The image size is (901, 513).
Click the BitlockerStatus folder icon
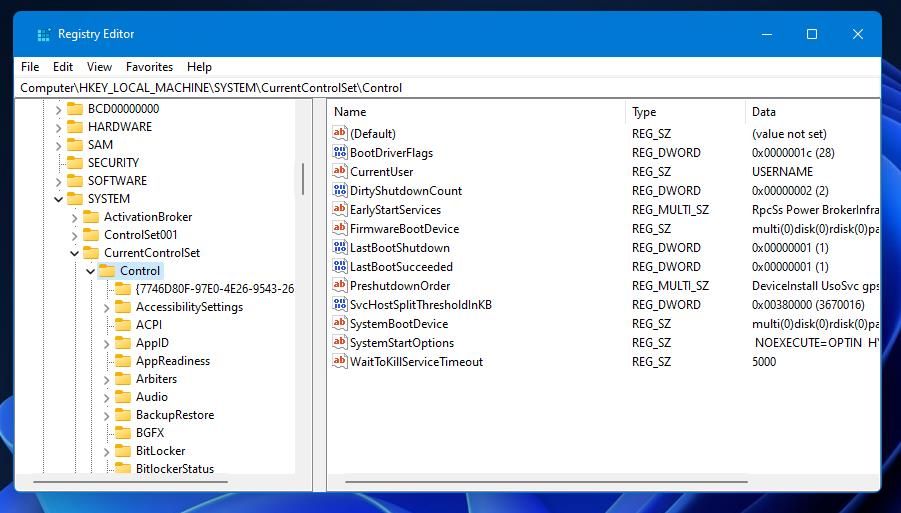(x=123, y=469)
